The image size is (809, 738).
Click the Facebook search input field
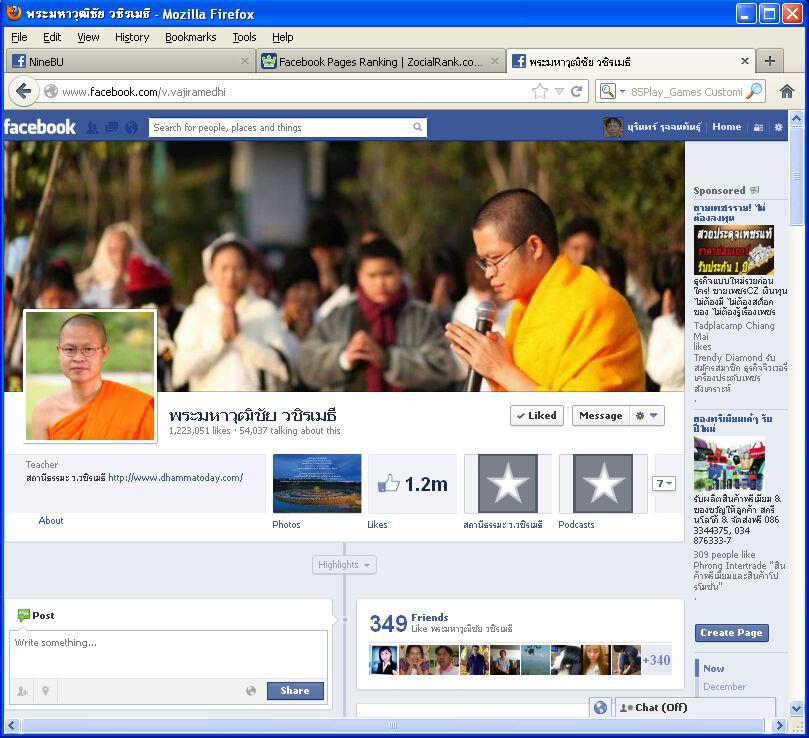point(280,128)
